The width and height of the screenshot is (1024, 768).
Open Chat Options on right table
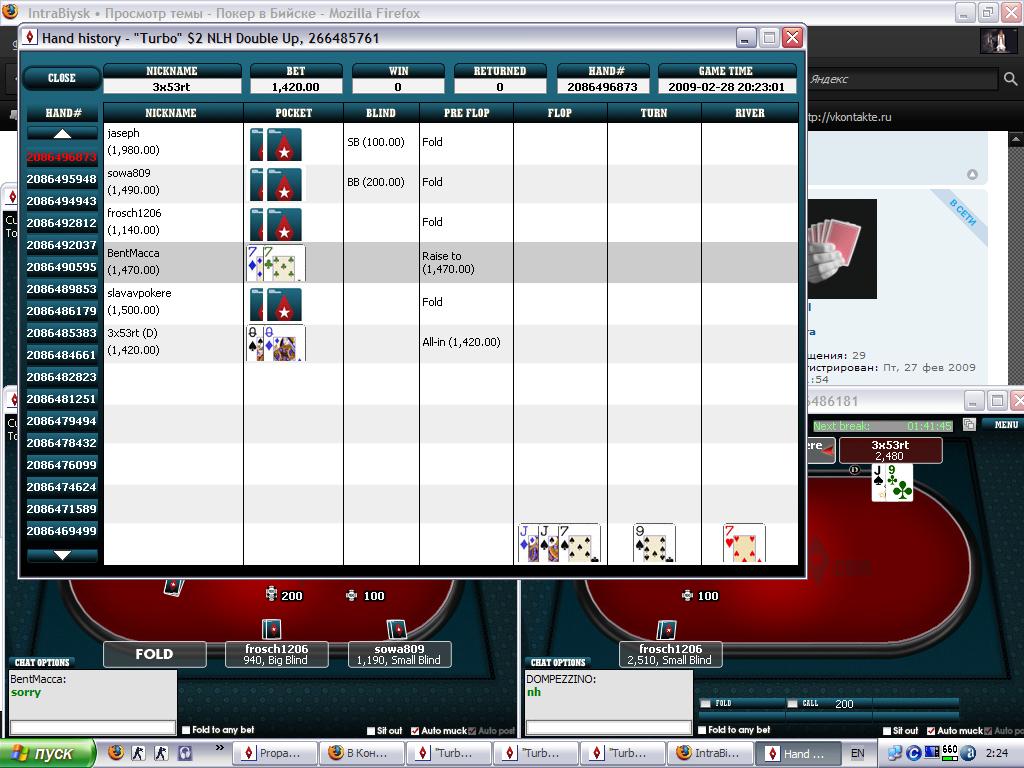click(x=558, y=662)
